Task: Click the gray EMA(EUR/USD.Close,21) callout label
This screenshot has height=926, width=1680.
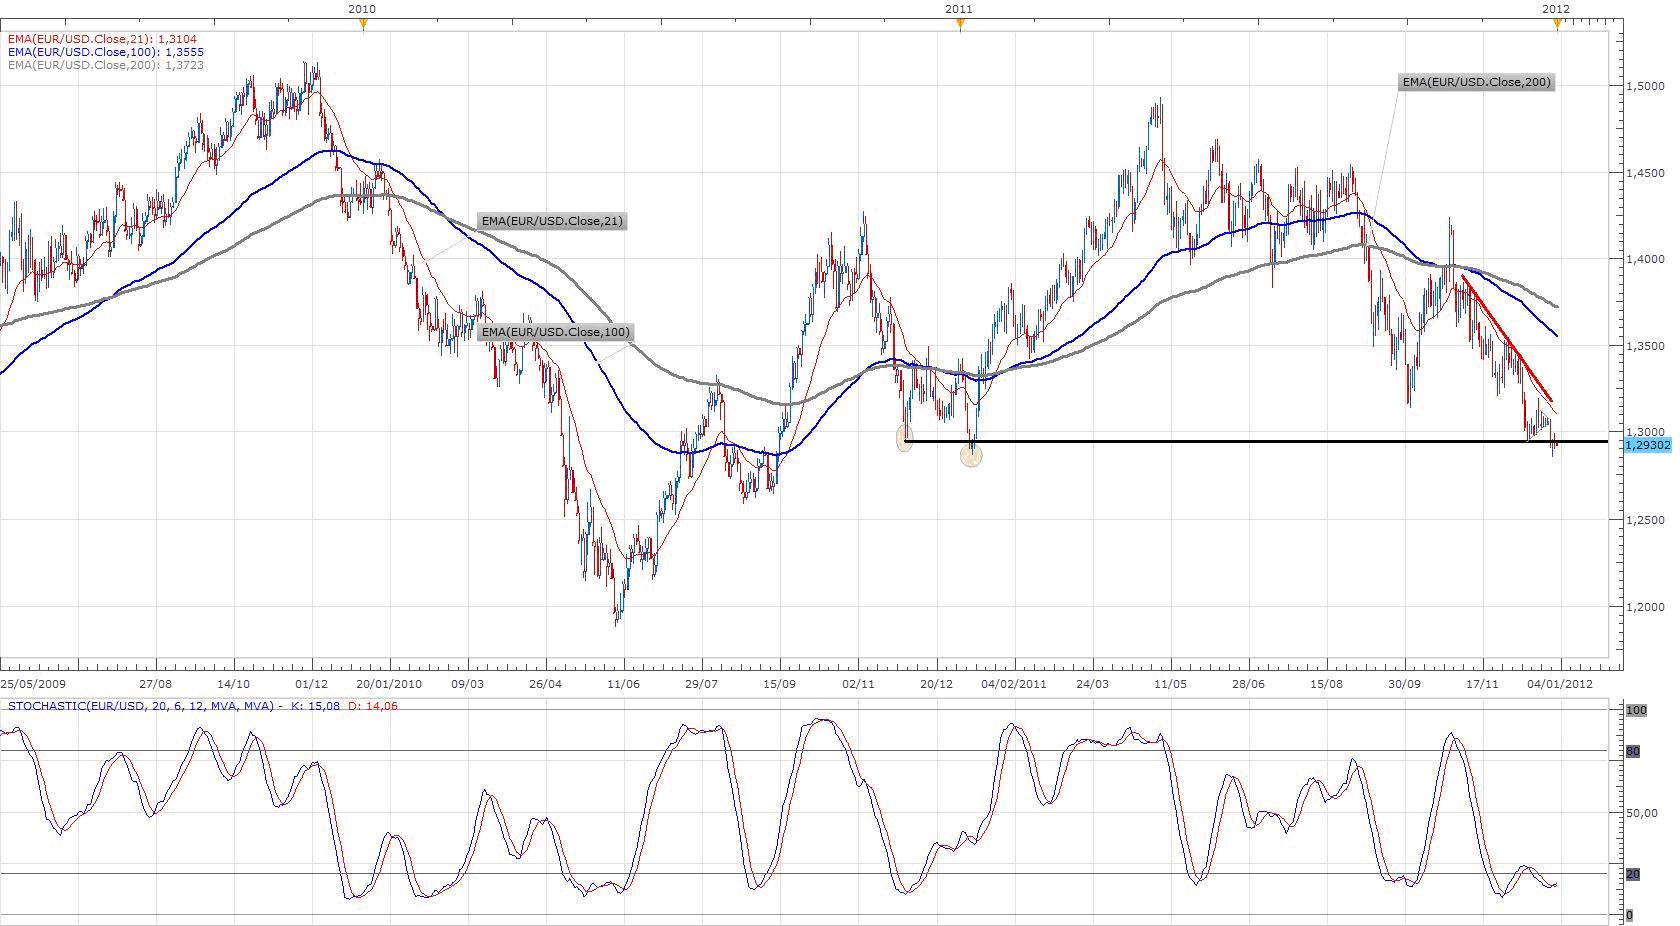Action: coord(553,221)
